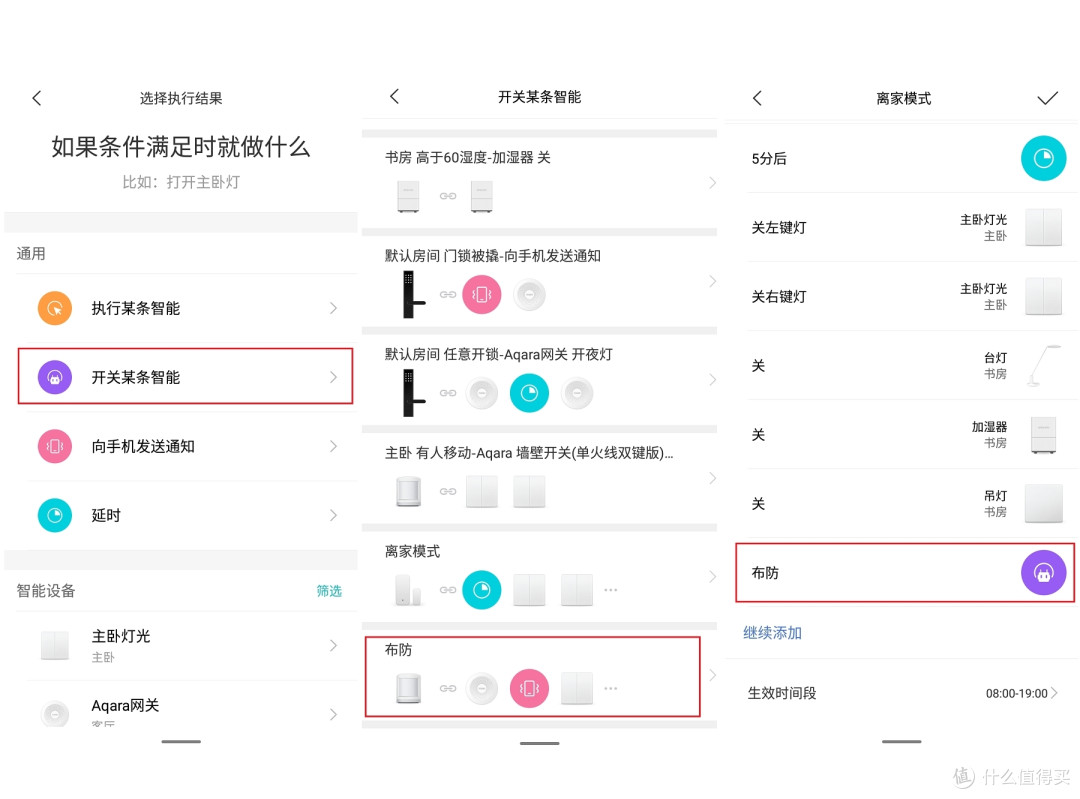Screen dimensions: 1080x799
Task: Tap door lock icon in 任意开锁 automation
Action: tap(413, 393)
